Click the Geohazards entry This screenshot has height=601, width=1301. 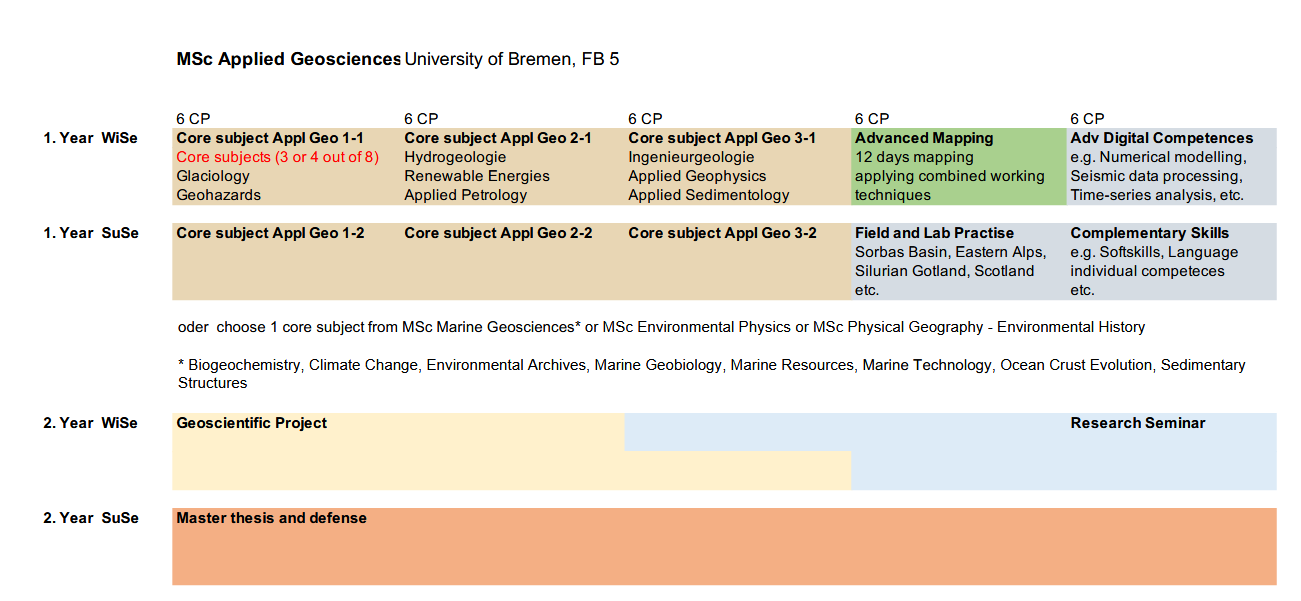point(218,195)
